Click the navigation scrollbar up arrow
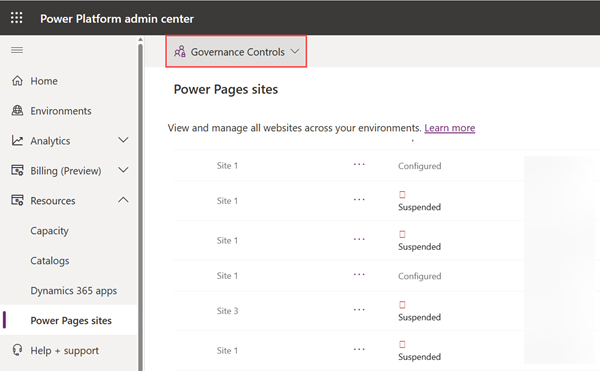 [140, 39]
